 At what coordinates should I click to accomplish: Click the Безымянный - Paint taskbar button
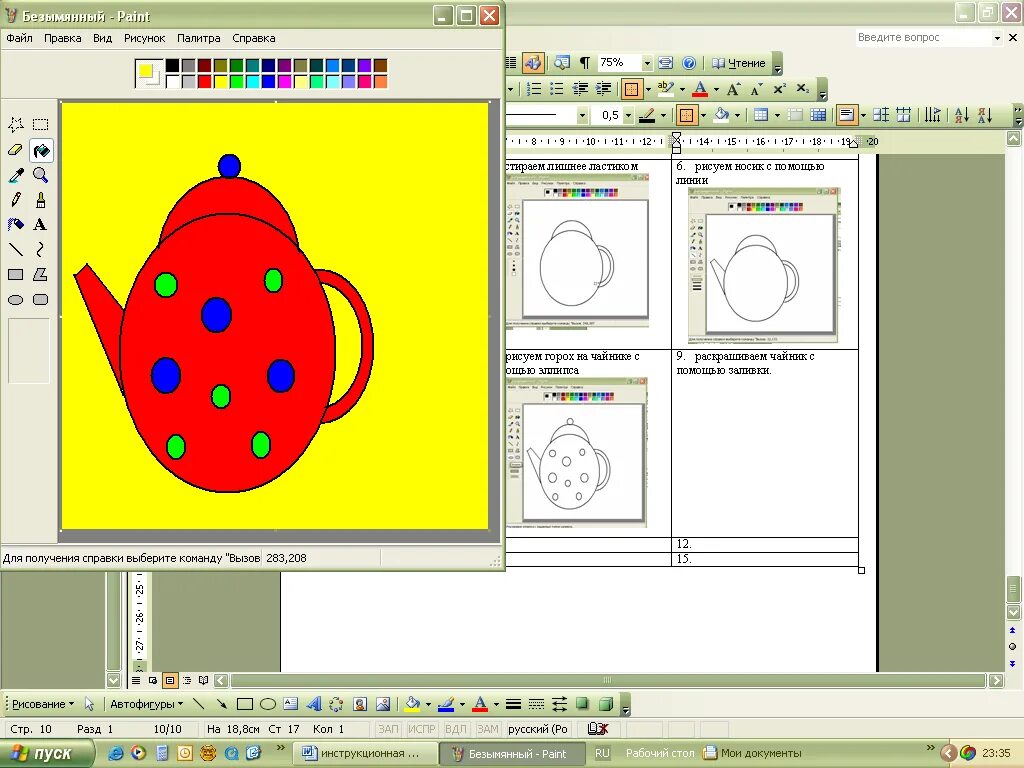(511, 754)
